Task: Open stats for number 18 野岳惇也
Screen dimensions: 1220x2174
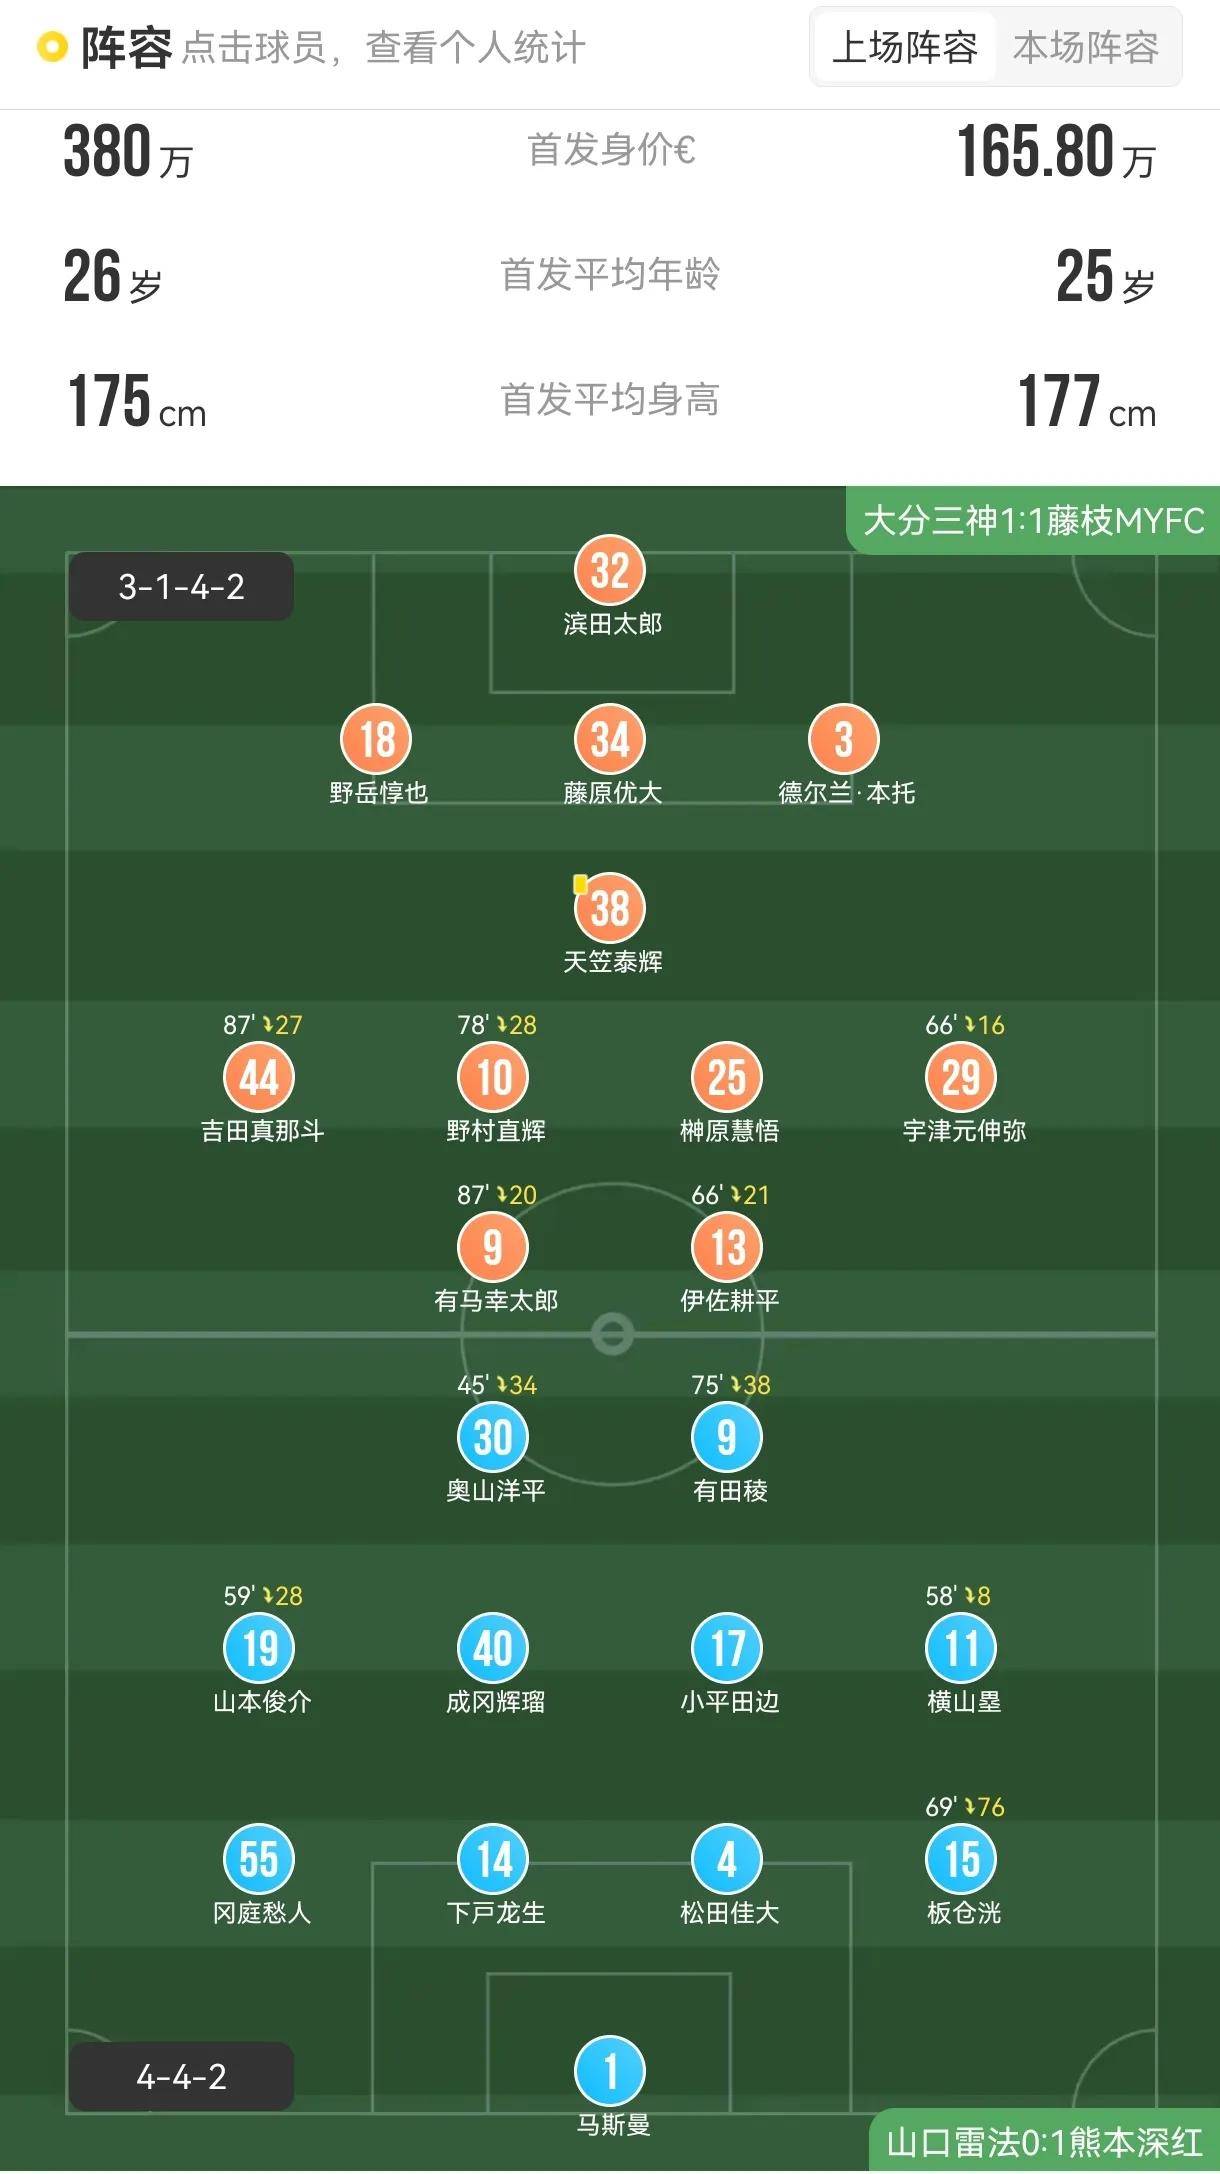Action: coord(377,740)
